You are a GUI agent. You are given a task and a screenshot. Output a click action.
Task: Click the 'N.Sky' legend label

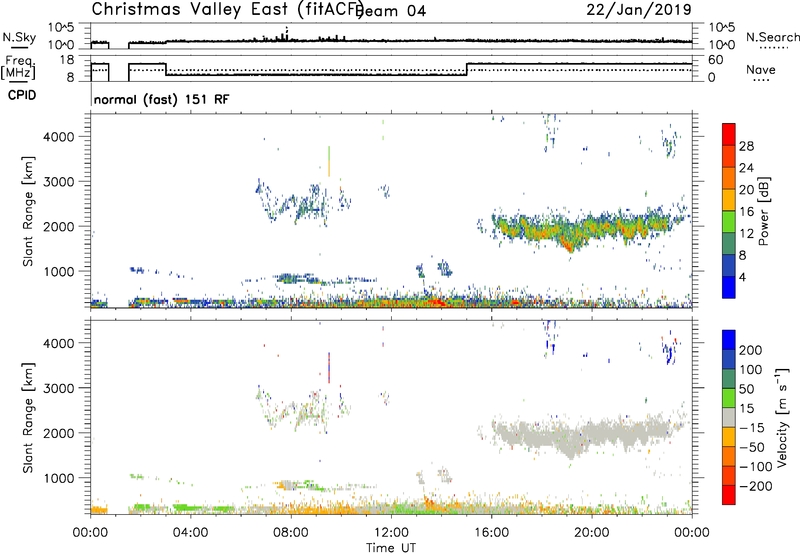coord(19,37)
